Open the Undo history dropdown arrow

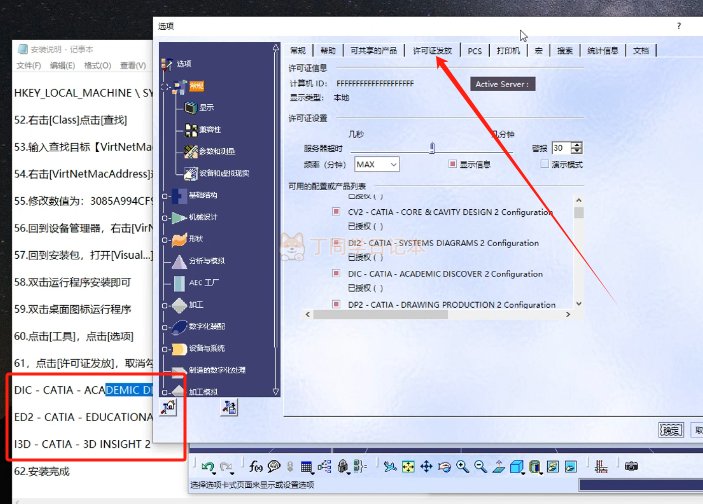pos(214,473)
